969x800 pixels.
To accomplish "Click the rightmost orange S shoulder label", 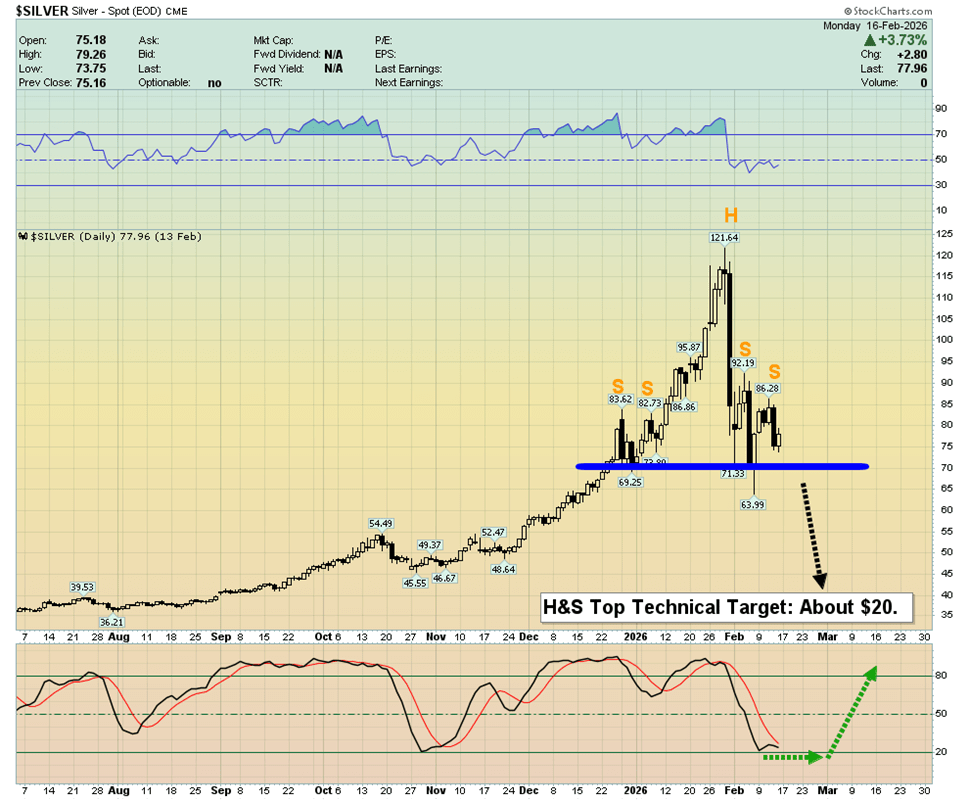I will [775, 372].
